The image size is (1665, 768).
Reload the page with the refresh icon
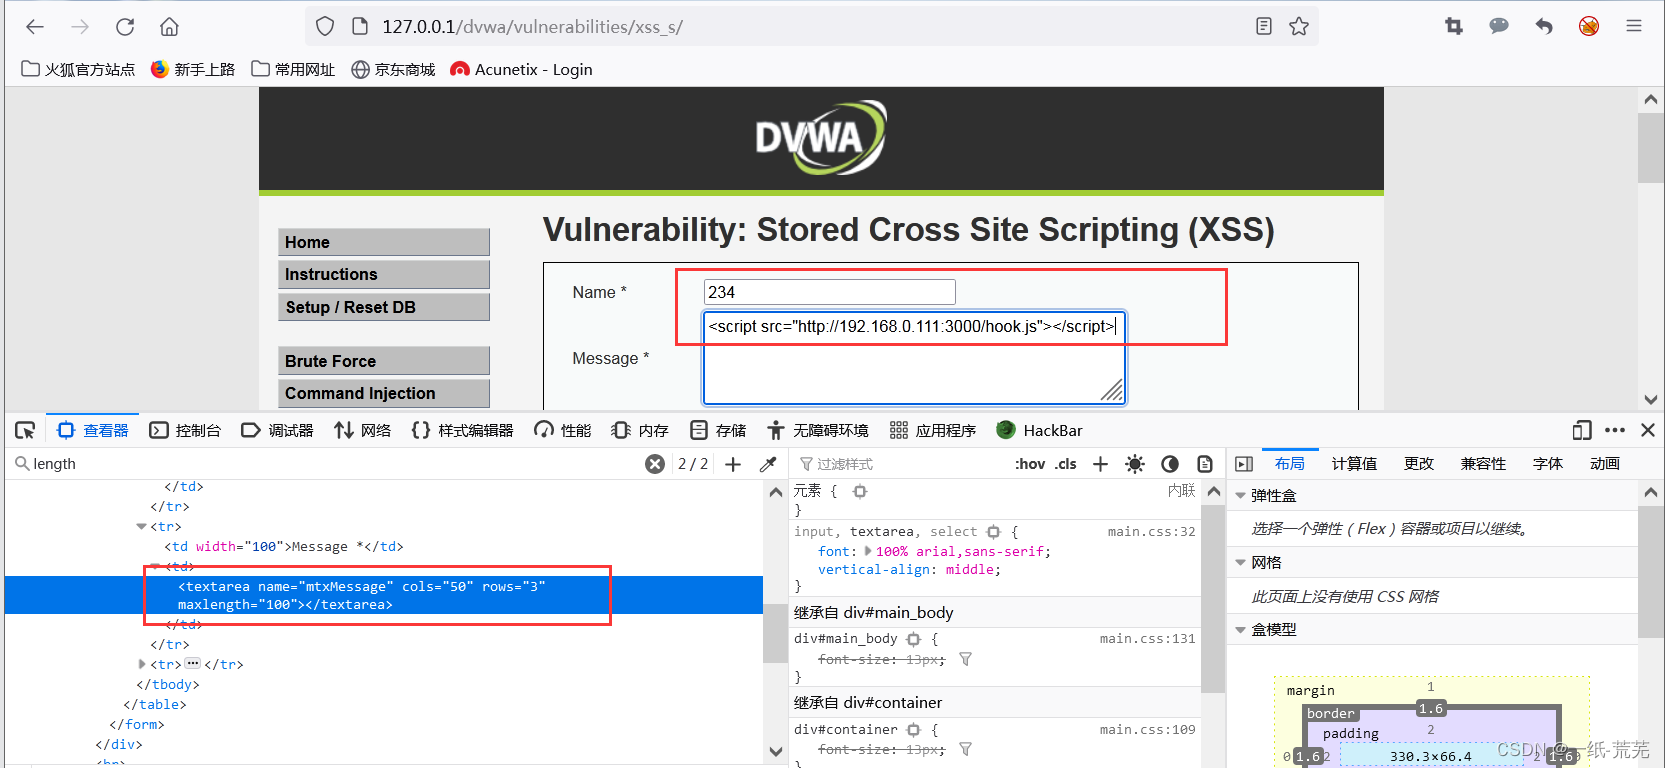125,27
